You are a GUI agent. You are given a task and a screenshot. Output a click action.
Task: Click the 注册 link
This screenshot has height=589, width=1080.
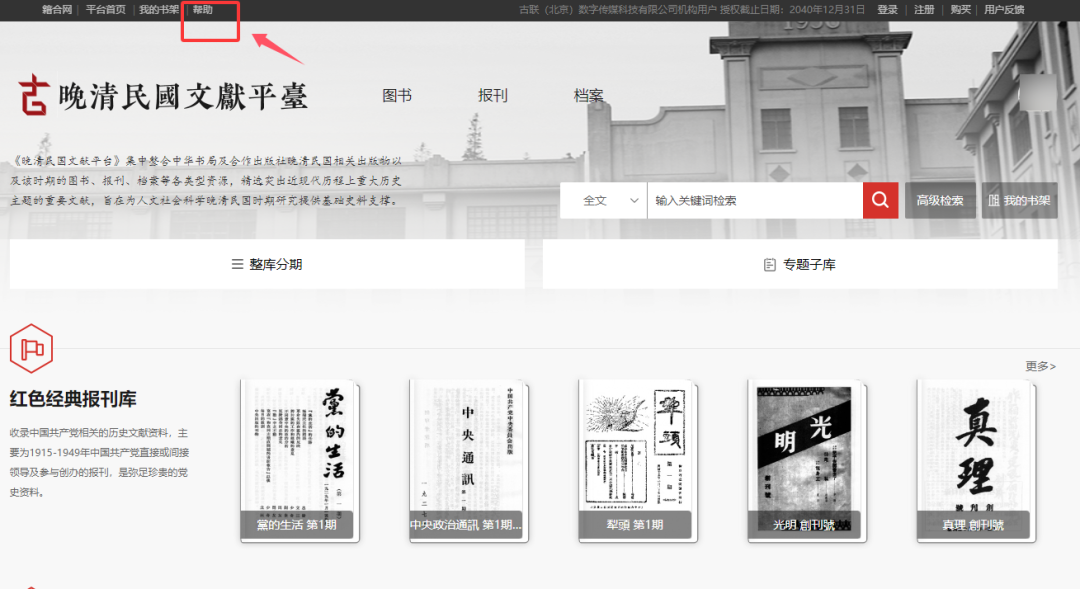pyautogui.click(x=924, y=10)
